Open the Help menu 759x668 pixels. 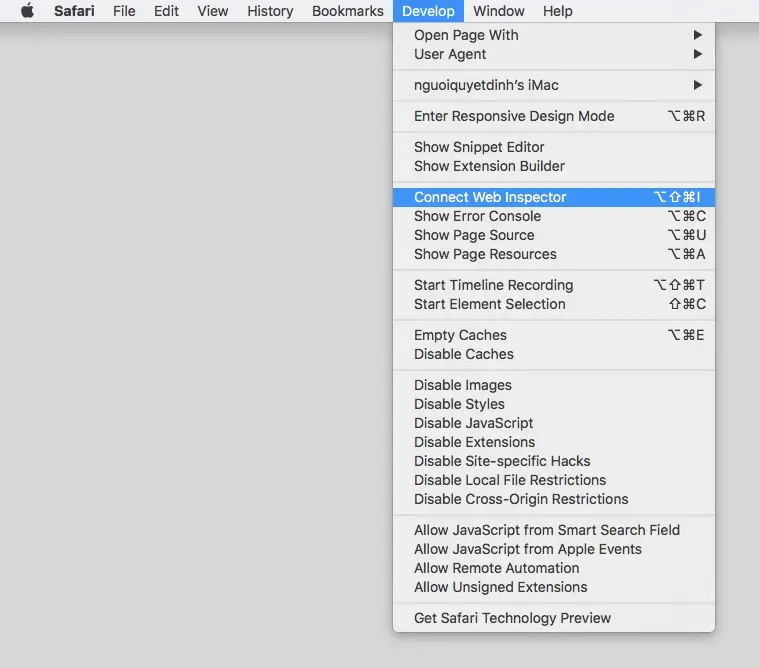point(557,11)
